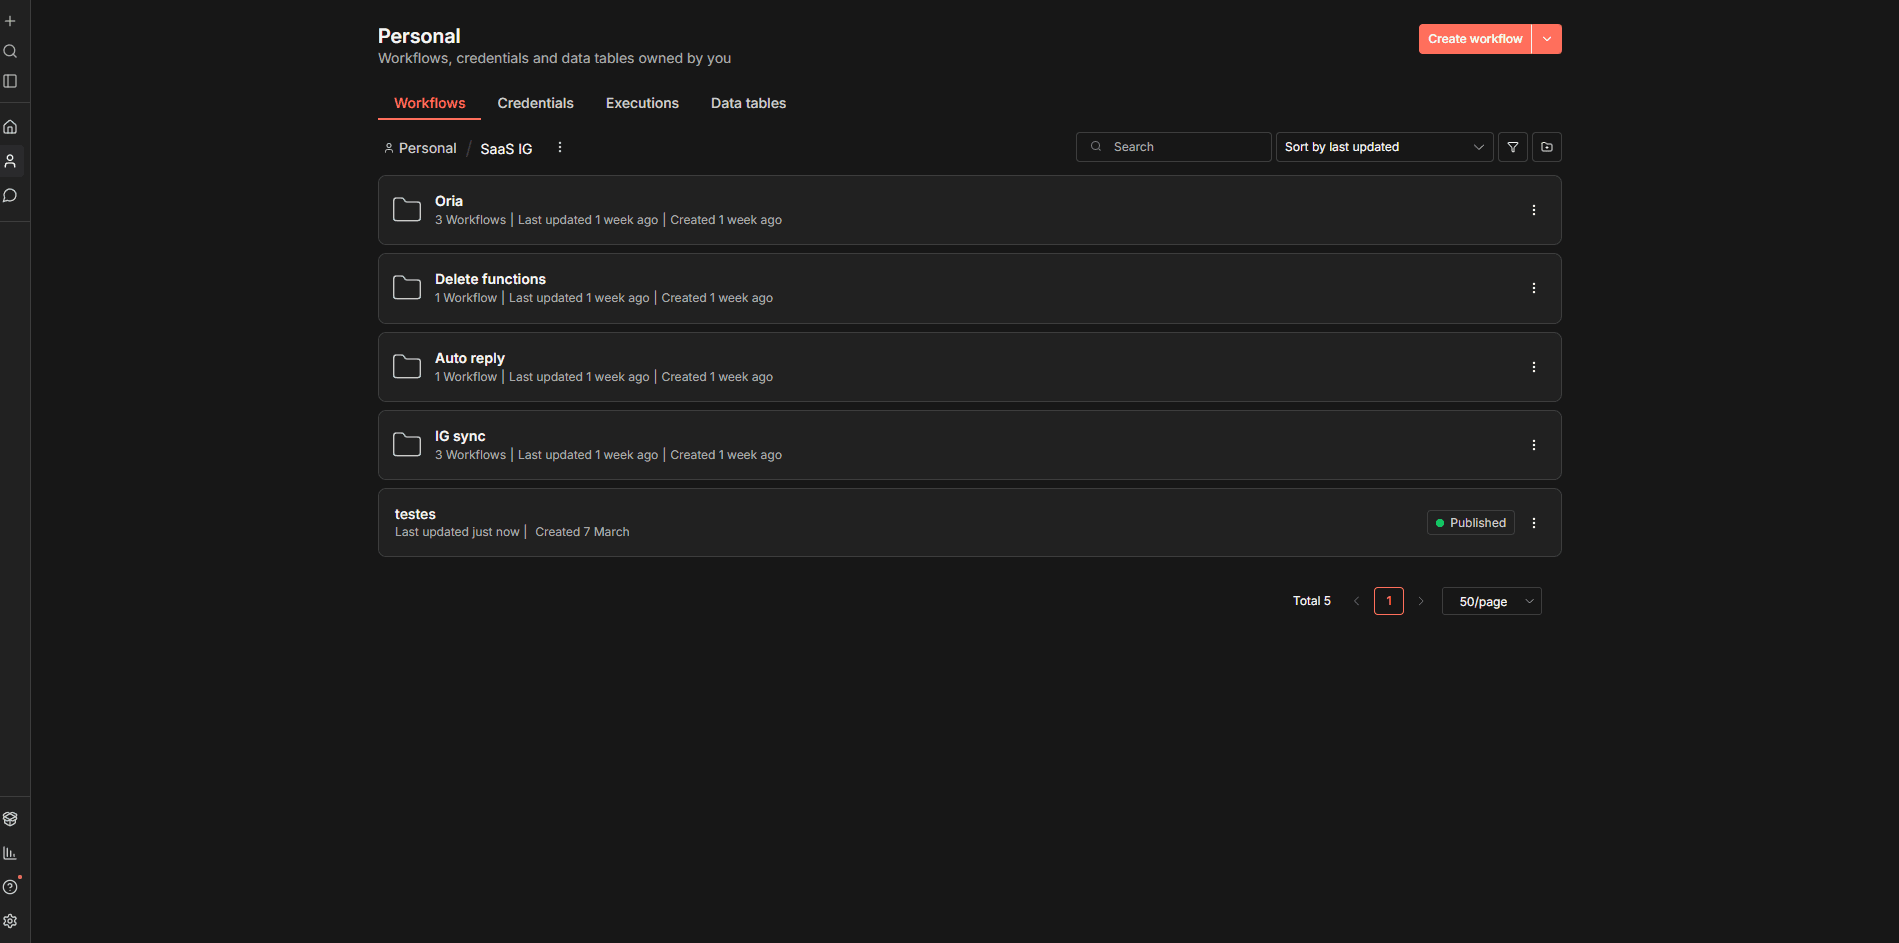Click the plus icon in the left sidebar
The height and width of the screenshot is (943, 1899).
10,21
